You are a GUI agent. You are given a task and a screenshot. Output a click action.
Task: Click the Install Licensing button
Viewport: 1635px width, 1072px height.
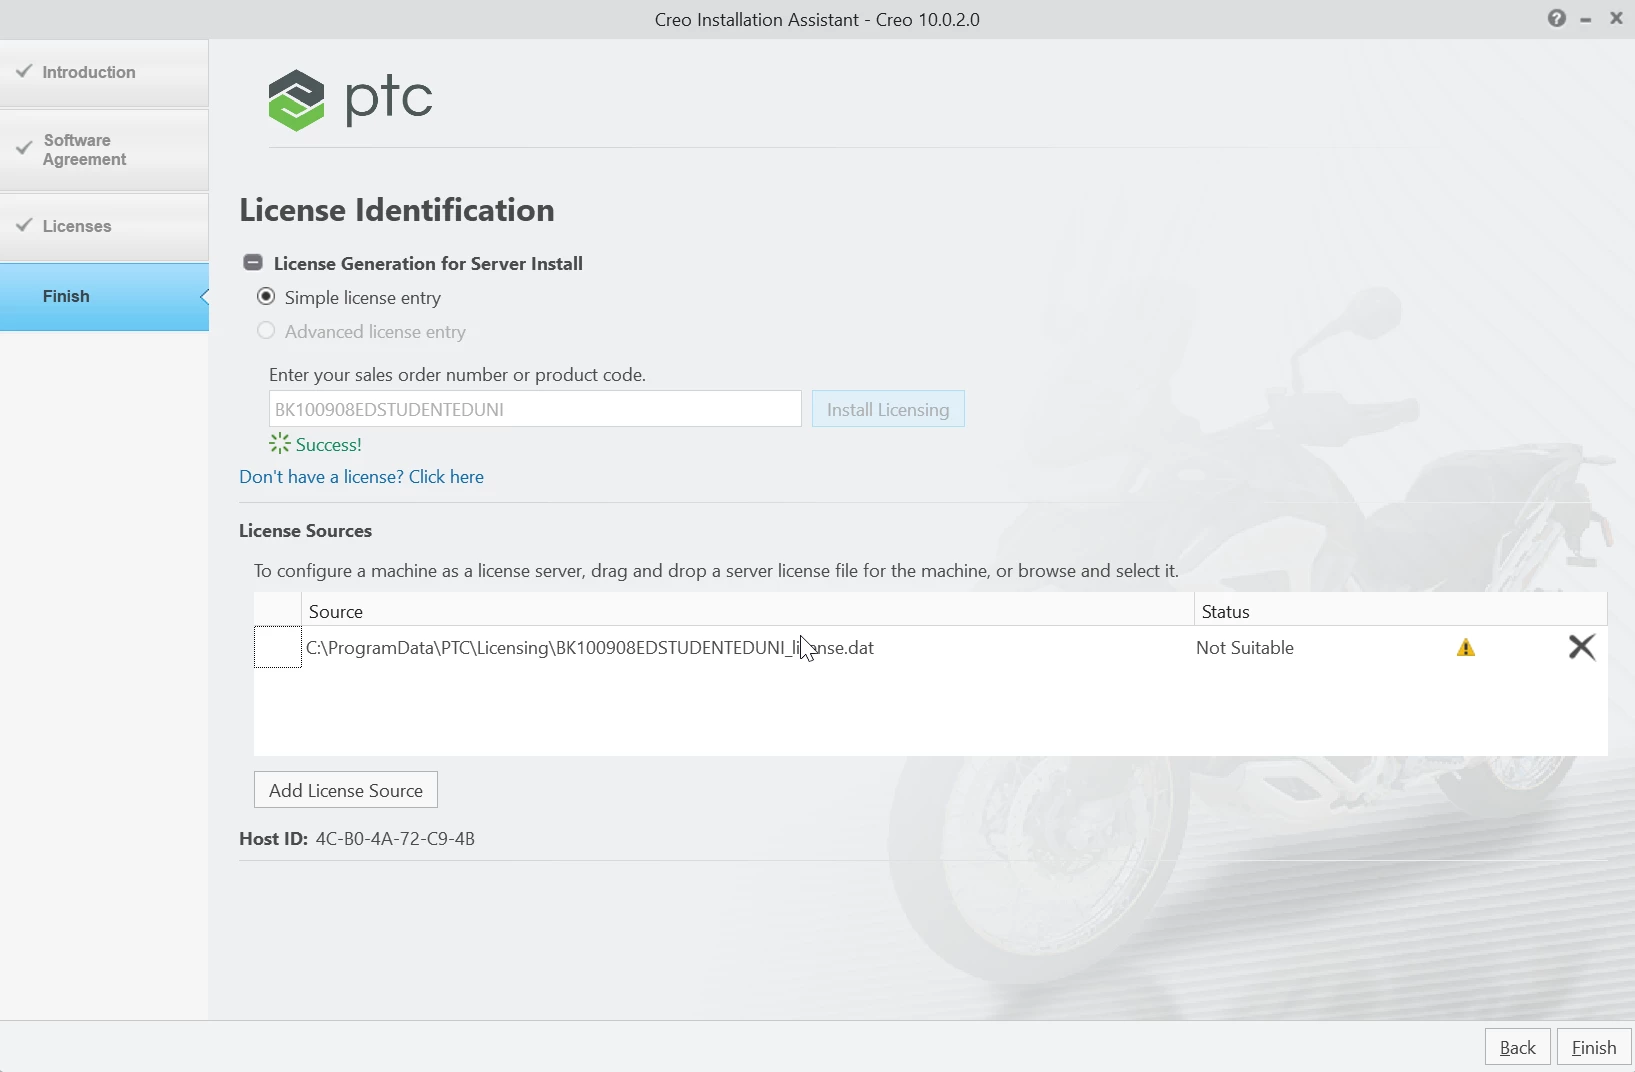pyautogui.click(x=888, y=409)
